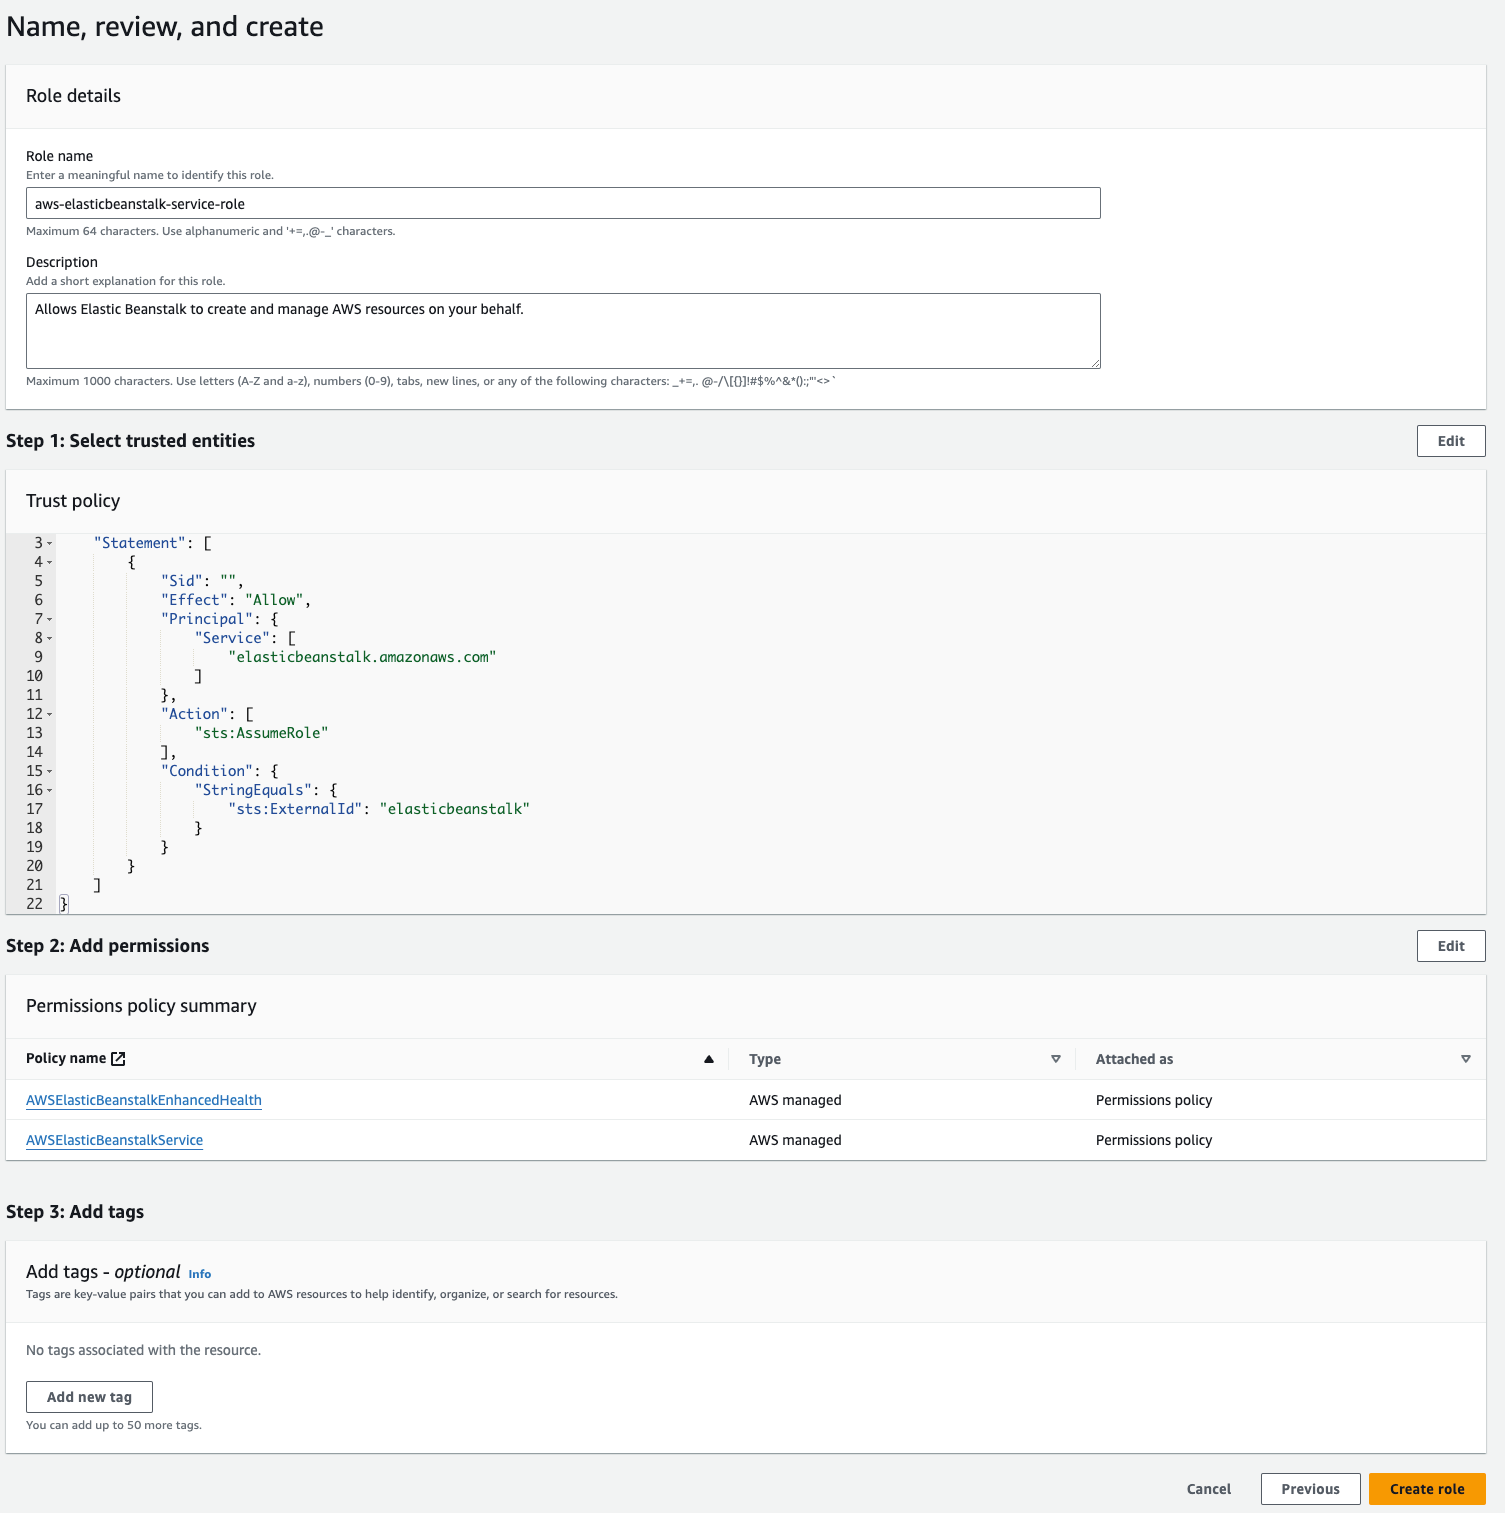The height and width of the screenshot is (1513, 1505).
Task: Fold the Condition block on line 15
Action: (50, 772)
